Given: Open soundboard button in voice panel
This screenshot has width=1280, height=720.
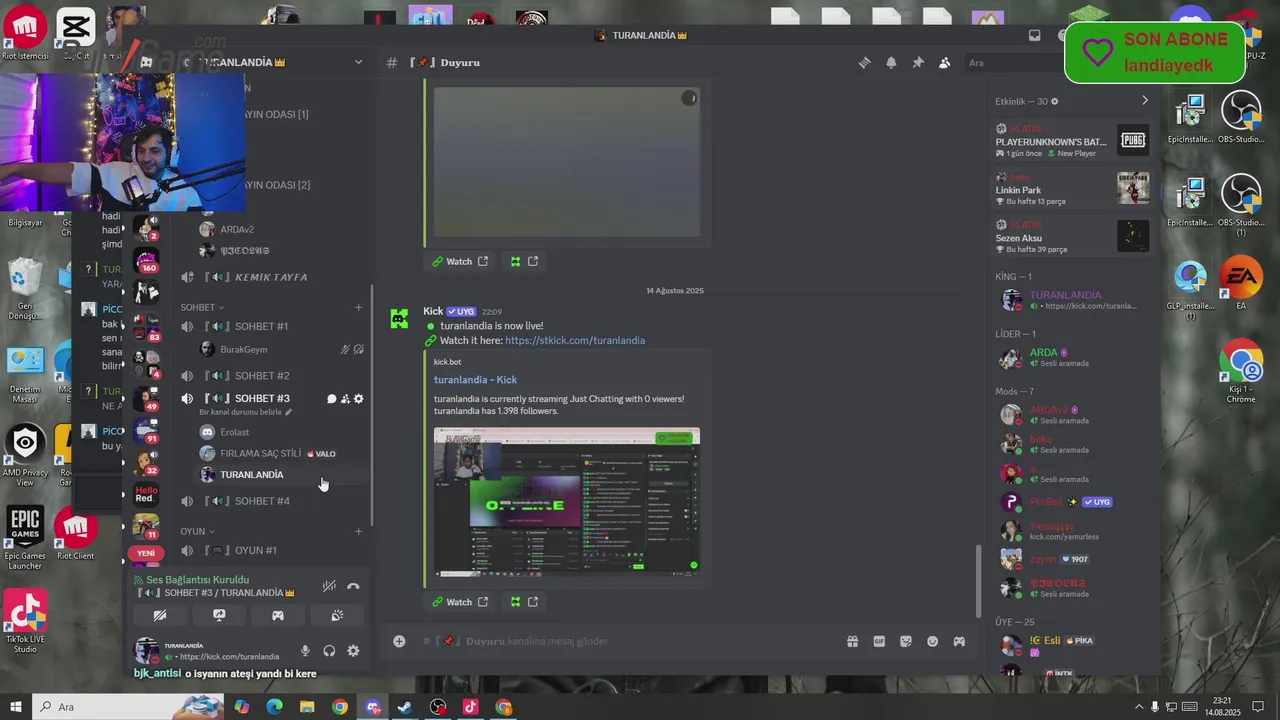Looking at the screenshot, I should click(337, 615).
